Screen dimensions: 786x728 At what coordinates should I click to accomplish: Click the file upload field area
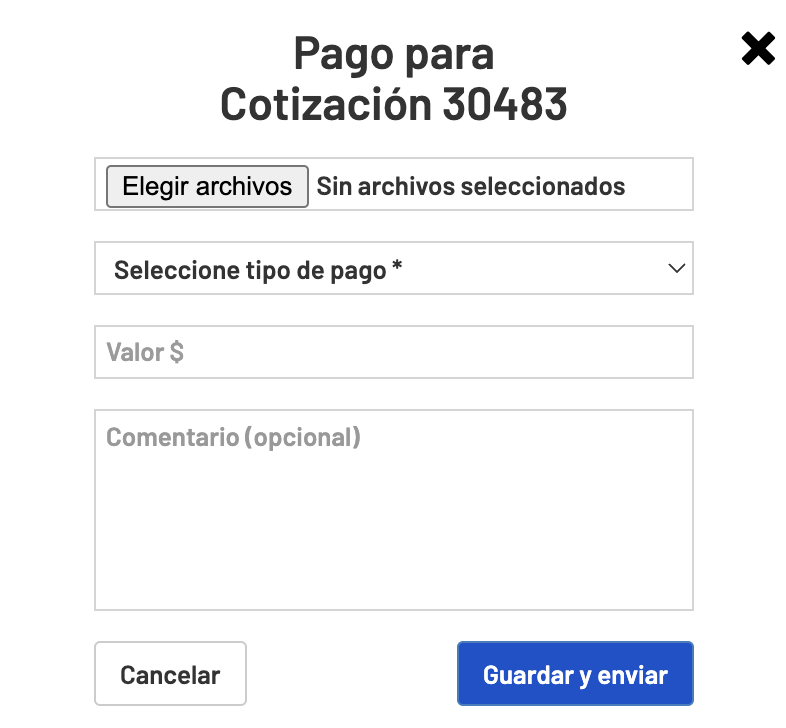coord(394,184)
